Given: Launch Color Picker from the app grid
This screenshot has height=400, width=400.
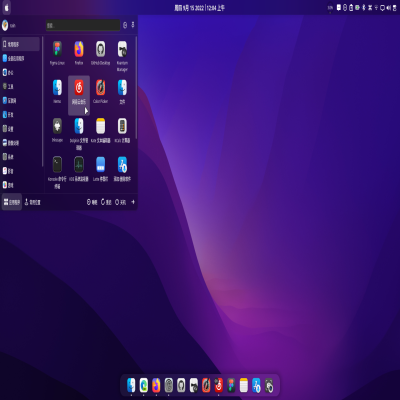Looking at the screenshot, I should pos(100,92).
